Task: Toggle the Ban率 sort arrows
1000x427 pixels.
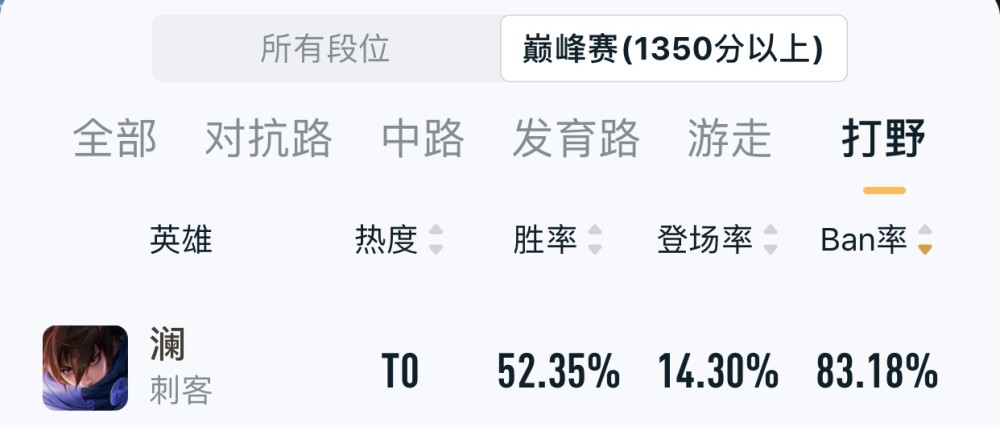Action: pos(925,240)
